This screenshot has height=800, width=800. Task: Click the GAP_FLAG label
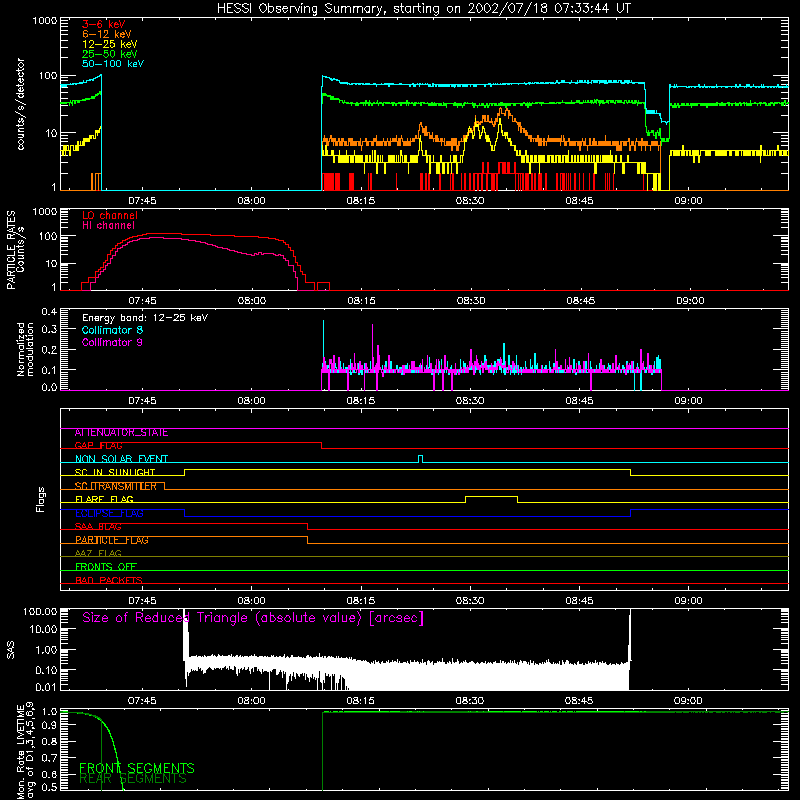point(98,445)
